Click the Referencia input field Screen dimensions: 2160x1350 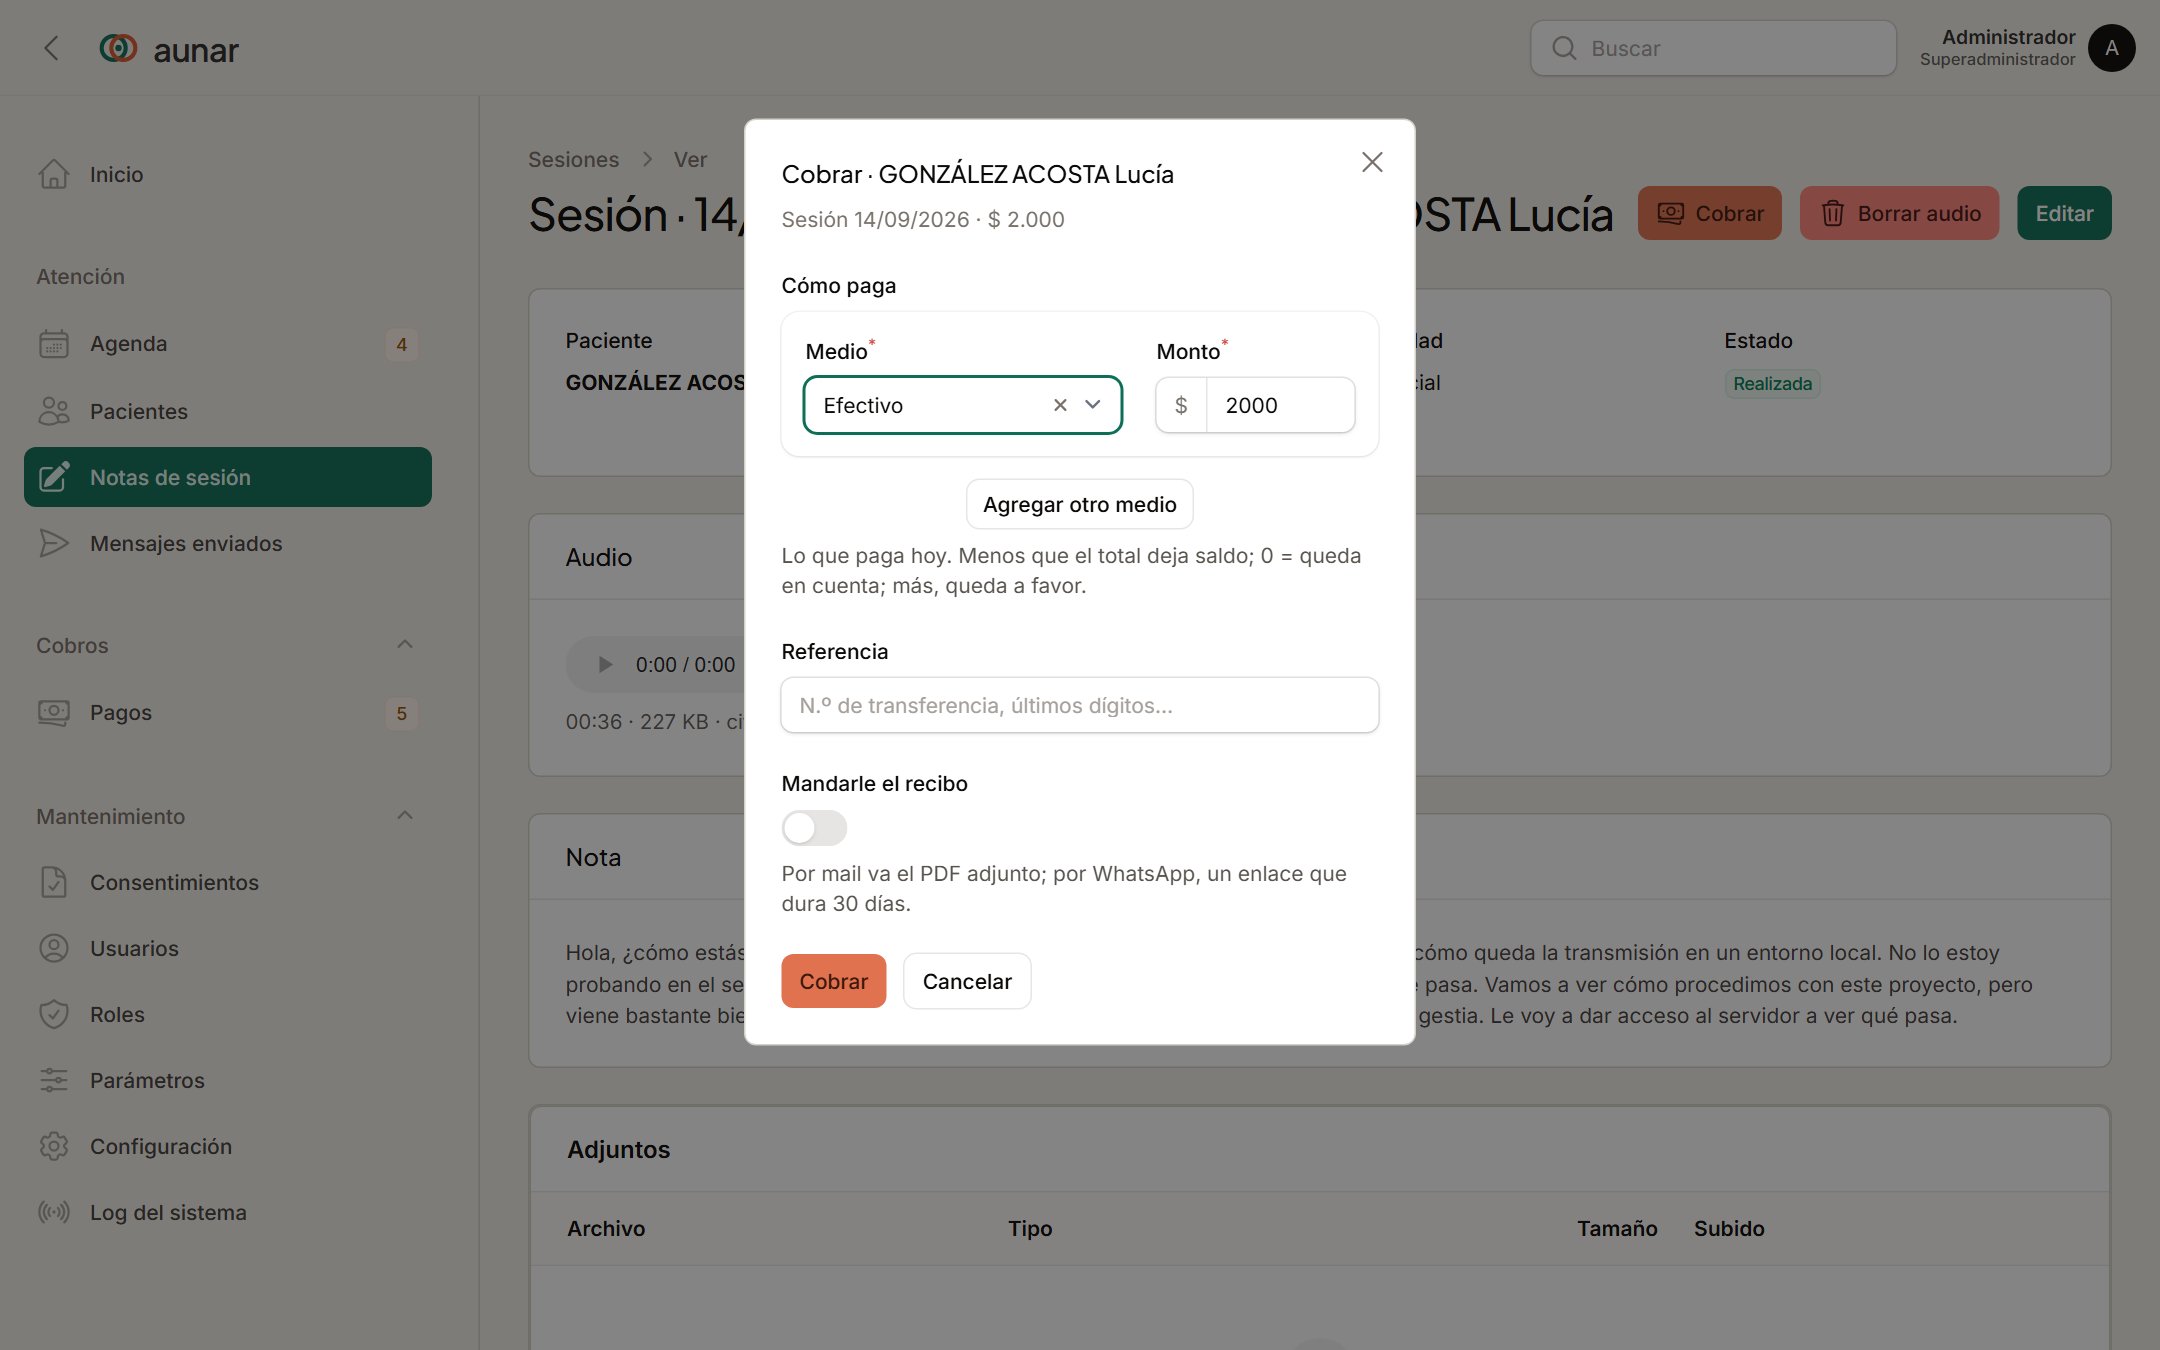click(x=1080, y=705)
